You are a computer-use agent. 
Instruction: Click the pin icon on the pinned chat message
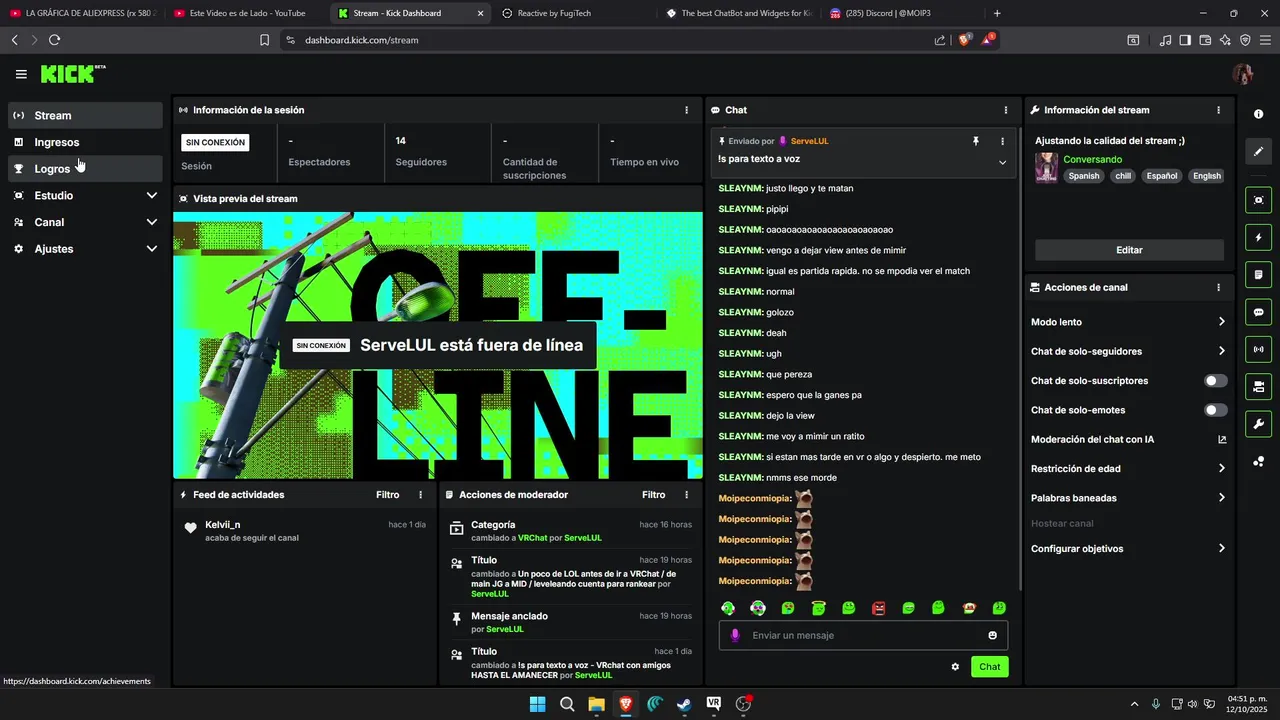point(976,142)
